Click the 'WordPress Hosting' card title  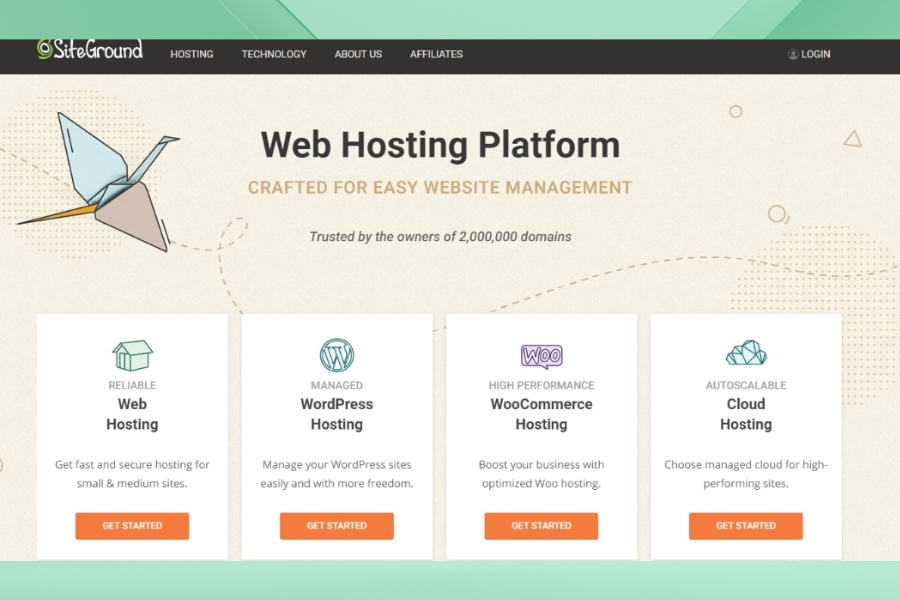[x=337, y=414]
